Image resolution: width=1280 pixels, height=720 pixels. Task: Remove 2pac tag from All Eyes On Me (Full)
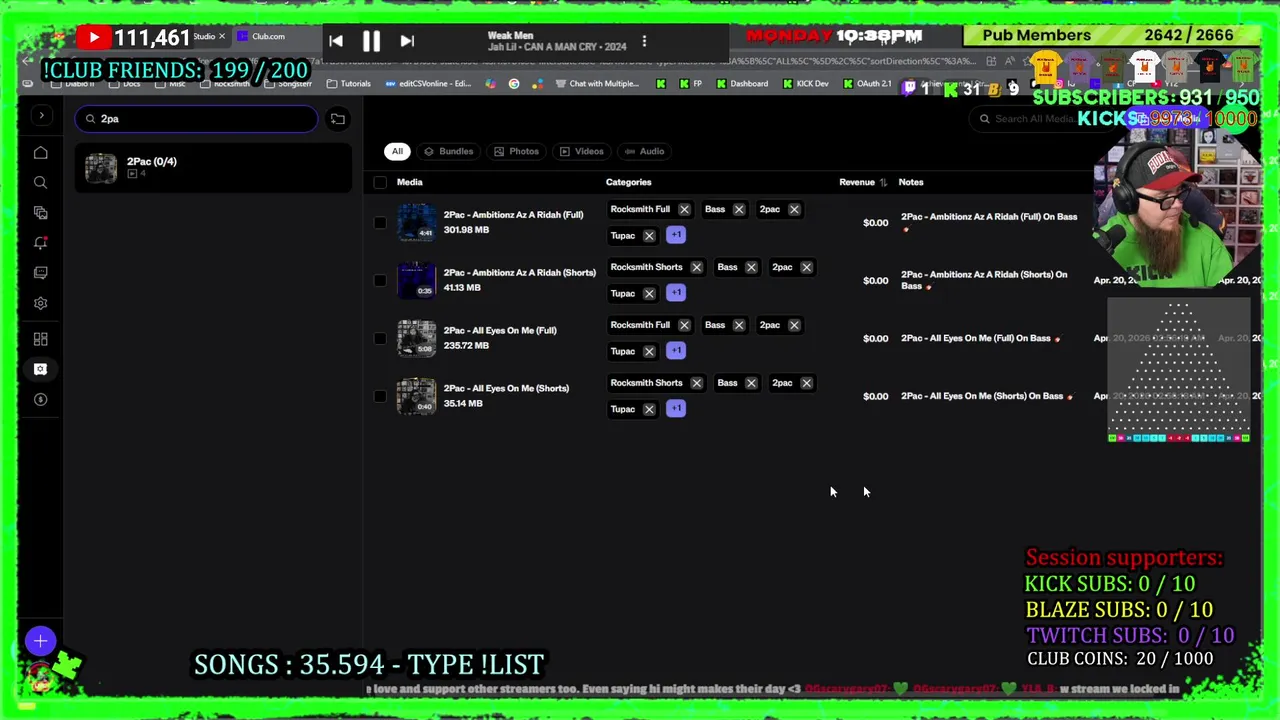(x=794, y=325)
